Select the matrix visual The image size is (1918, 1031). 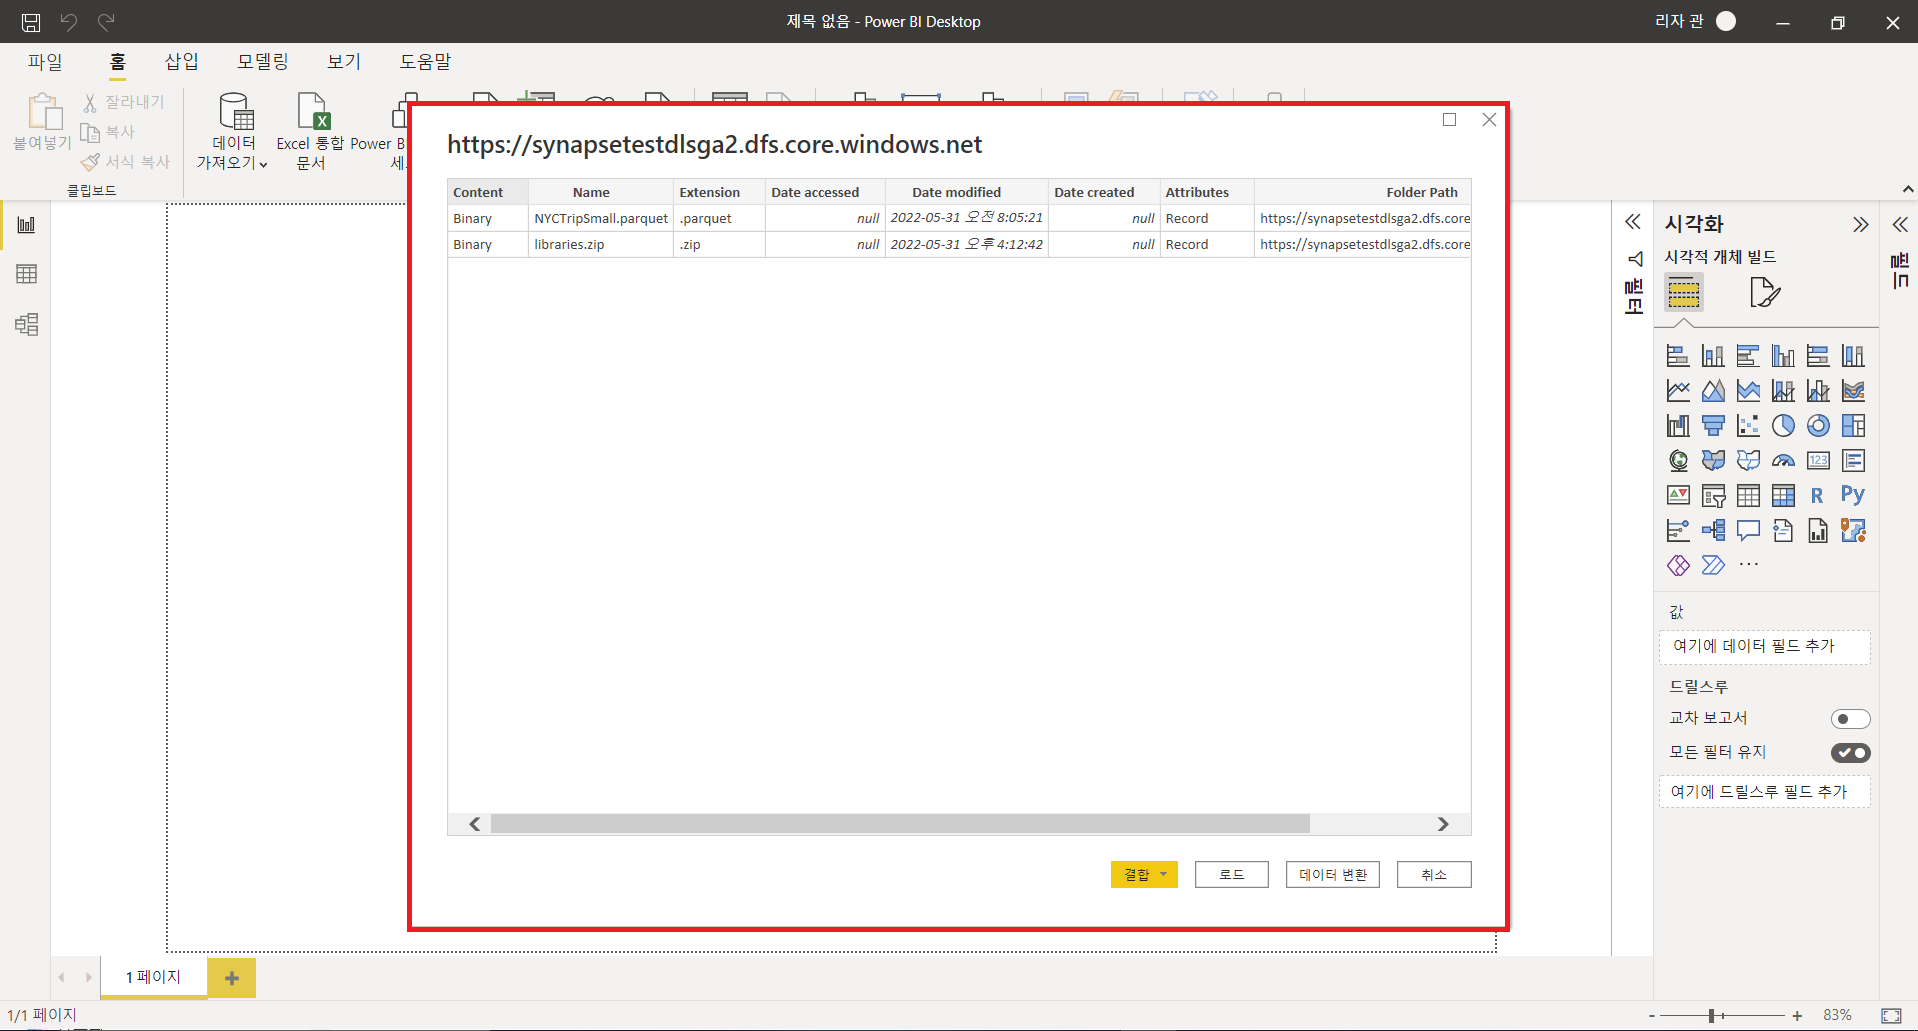[x=1783, y=496]
